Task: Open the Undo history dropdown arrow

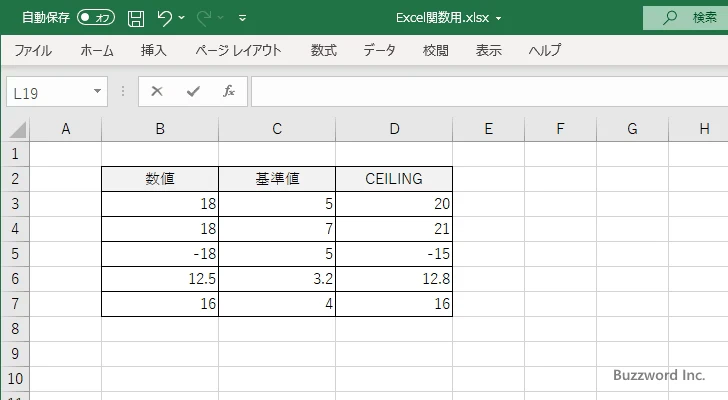Action: [x=182, y=18]
